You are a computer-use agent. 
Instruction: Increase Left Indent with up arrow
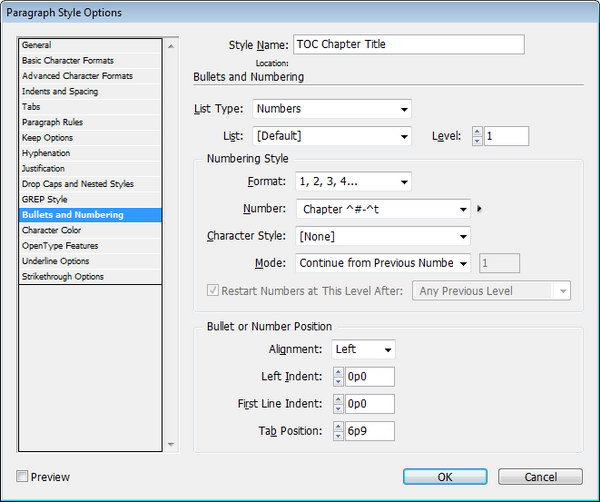(338, 372)
